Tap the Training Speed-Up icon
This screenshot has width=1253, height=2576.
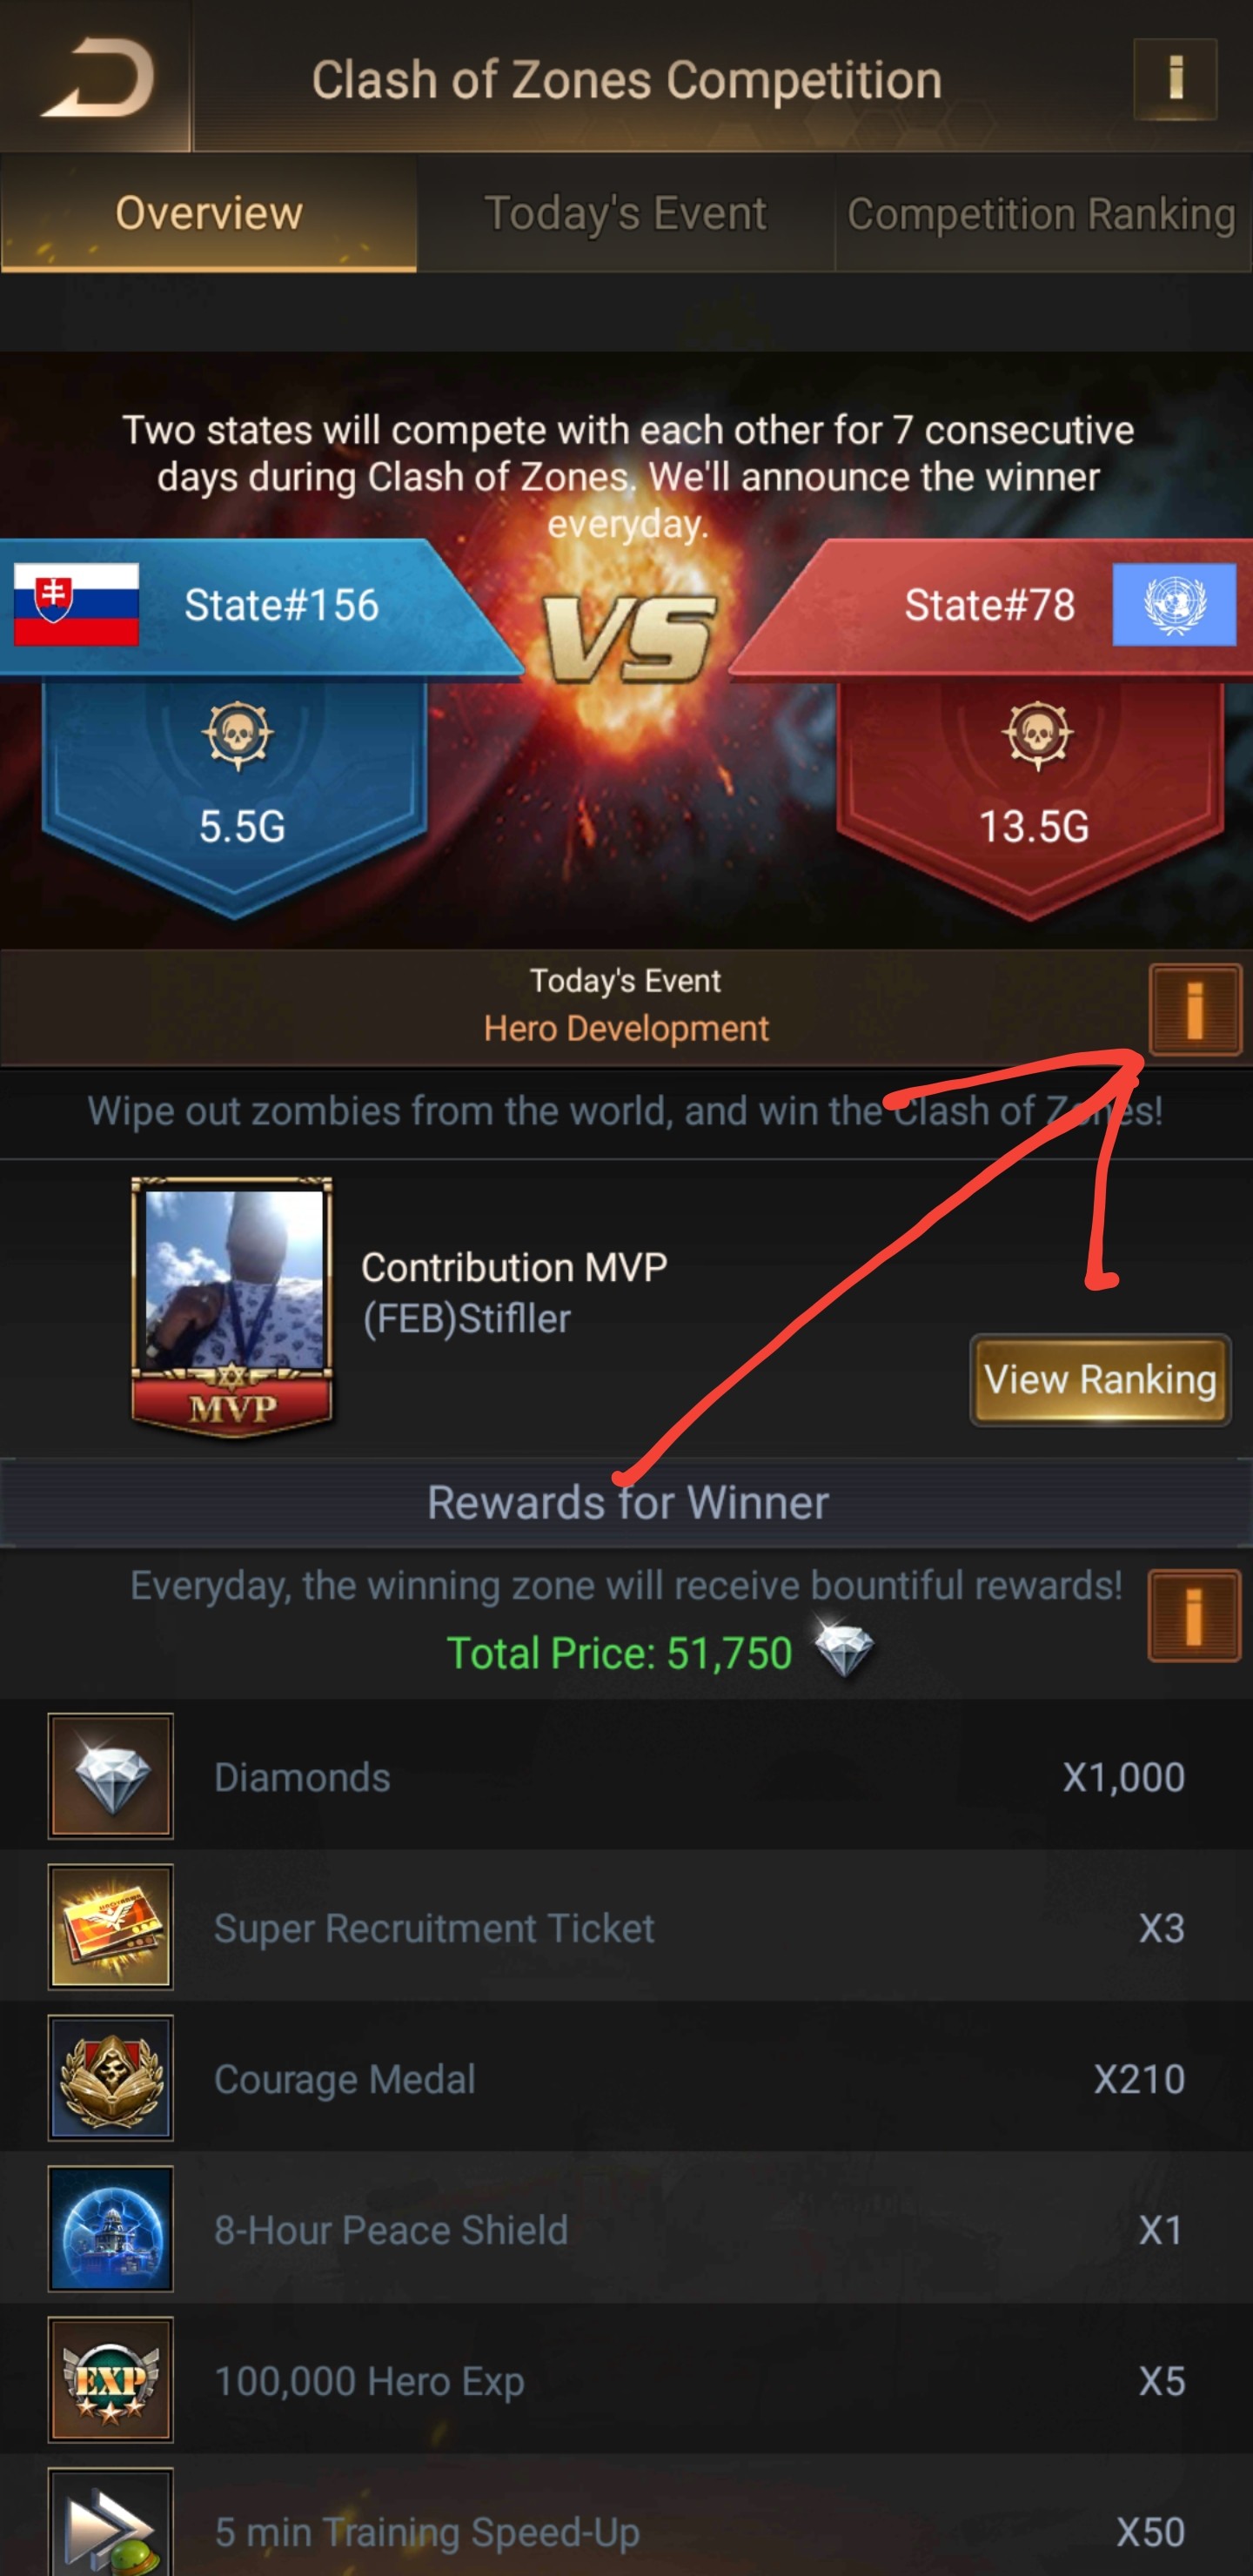point(110,2523)
